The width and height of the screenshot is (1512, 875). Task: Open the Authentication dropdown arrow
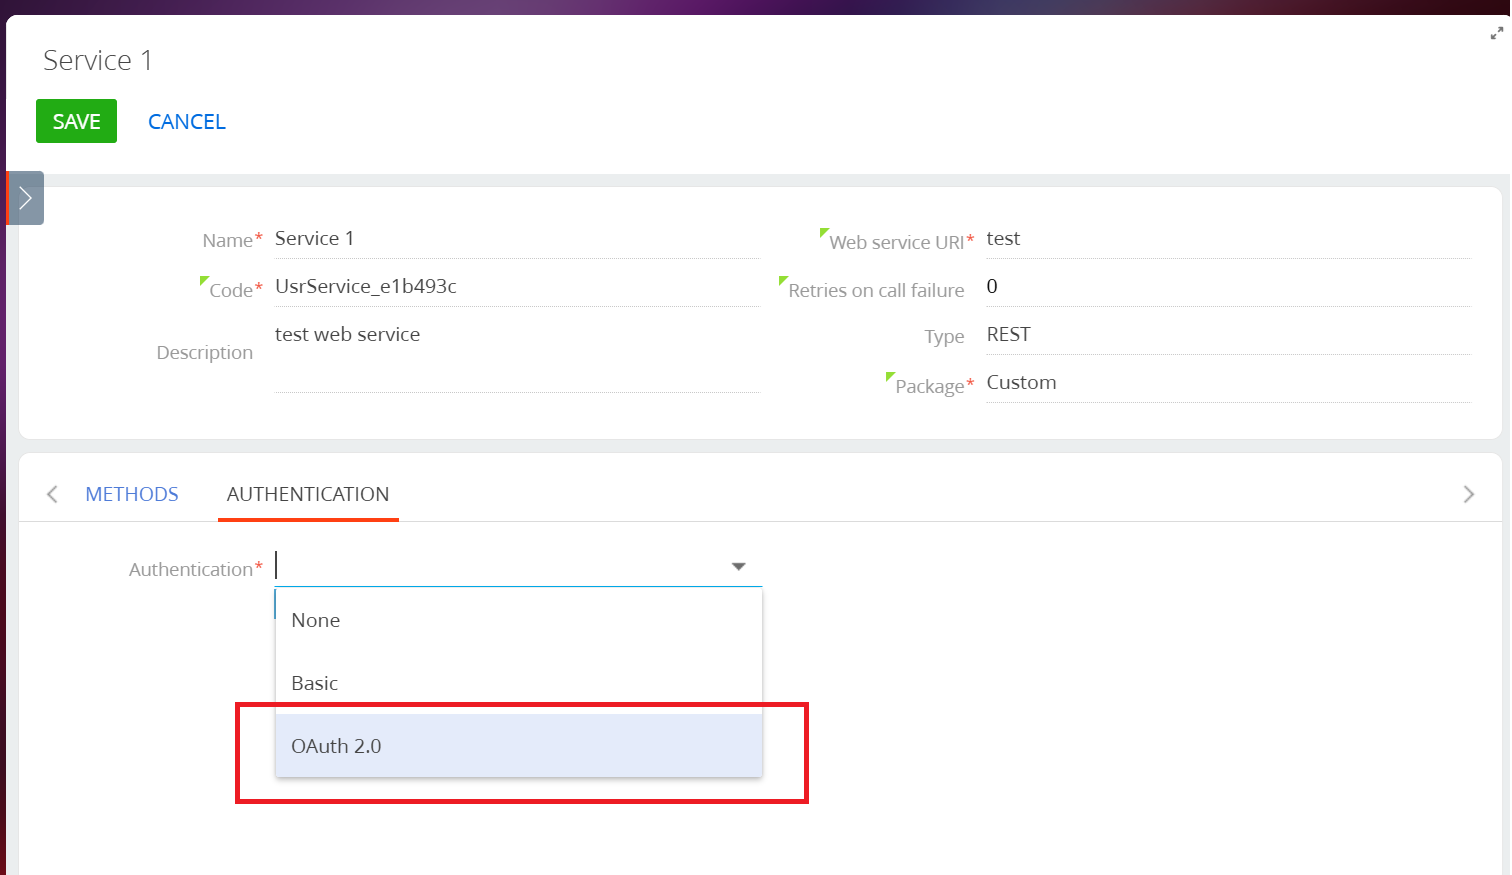pyautogui.click(x=738, y=567)
